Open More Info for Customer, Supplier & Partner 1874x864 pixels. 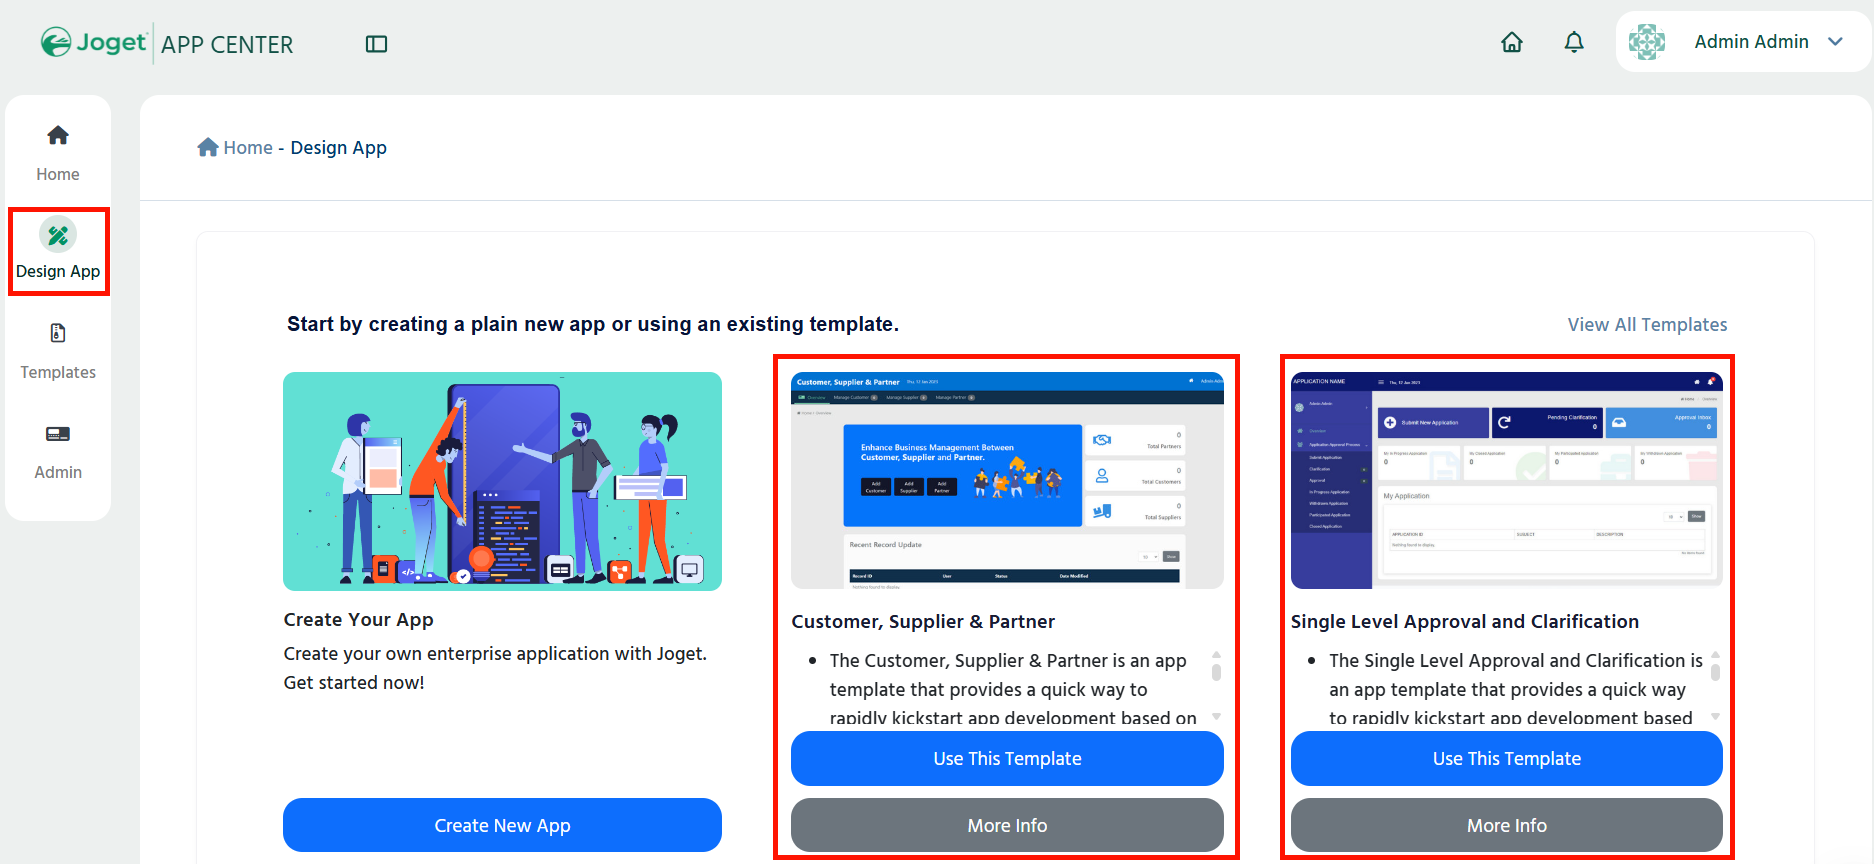click(x=1007, y=825)
